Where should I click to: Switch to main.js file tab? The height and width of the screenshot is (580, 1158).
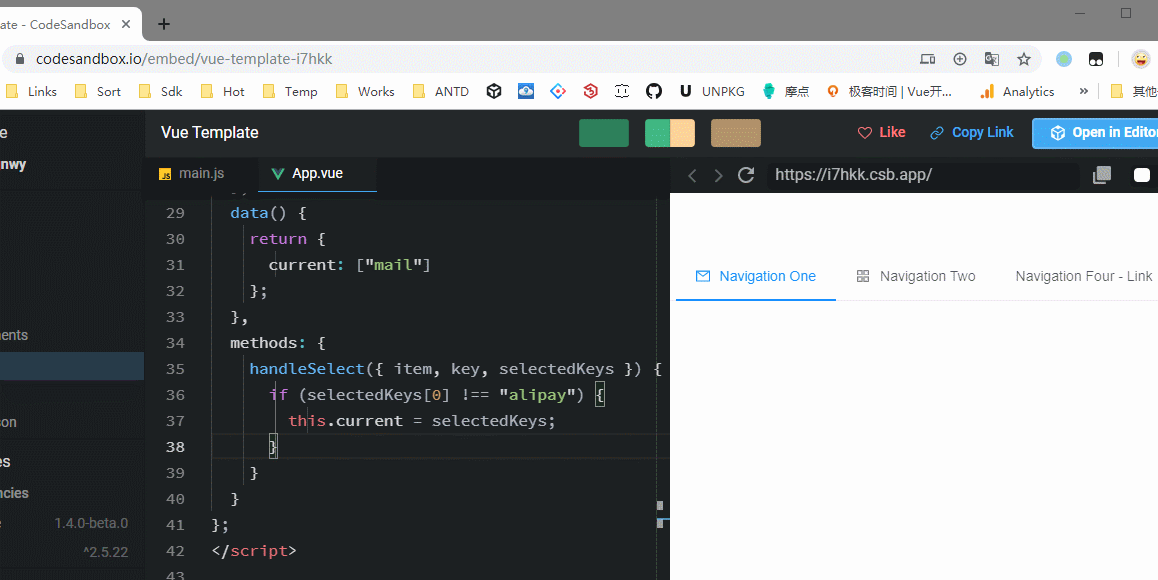point(191,174)
